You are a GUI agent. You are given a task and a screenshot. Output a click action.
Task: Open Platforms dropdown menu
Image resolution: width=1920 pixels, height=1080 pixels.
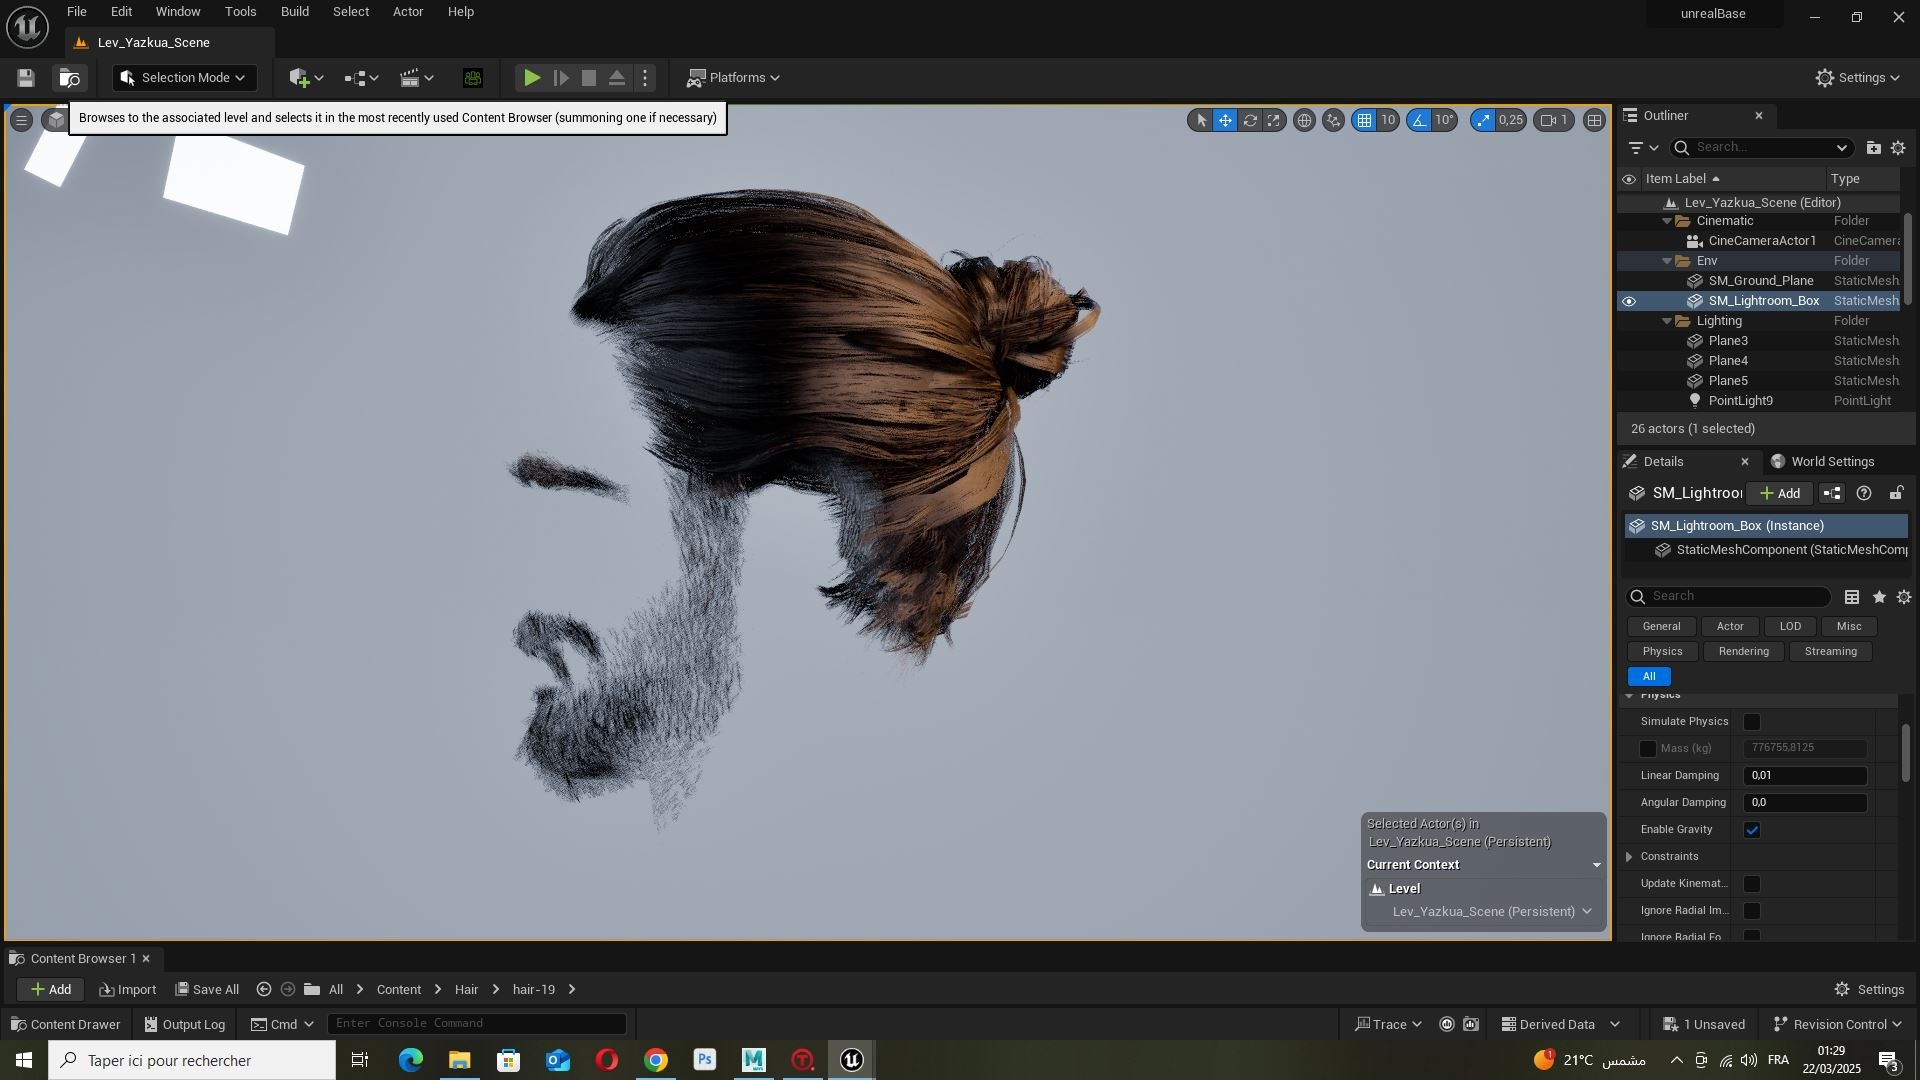point(734,78)
